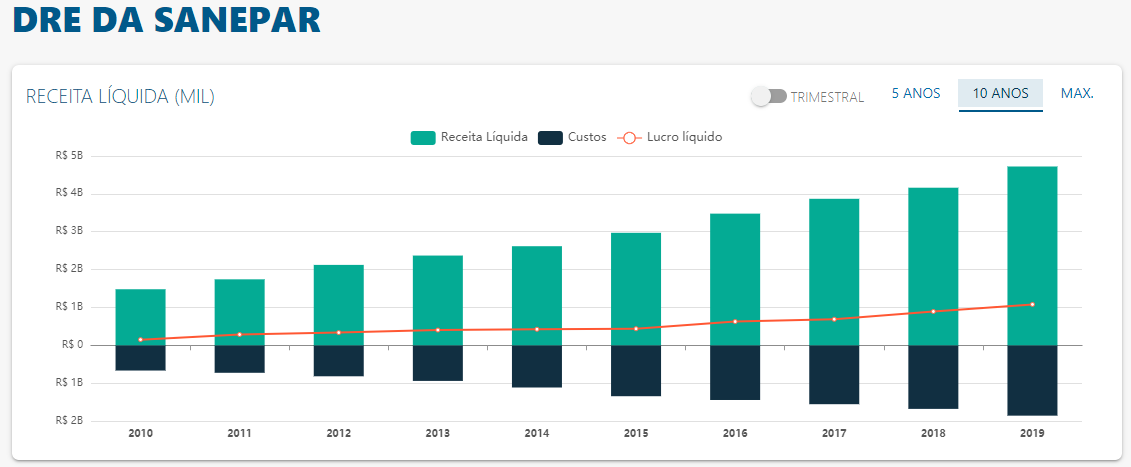This screenshot has height=467, width=1131.
Task: Click the 2012 net profit line point
Action: (338, 332)
